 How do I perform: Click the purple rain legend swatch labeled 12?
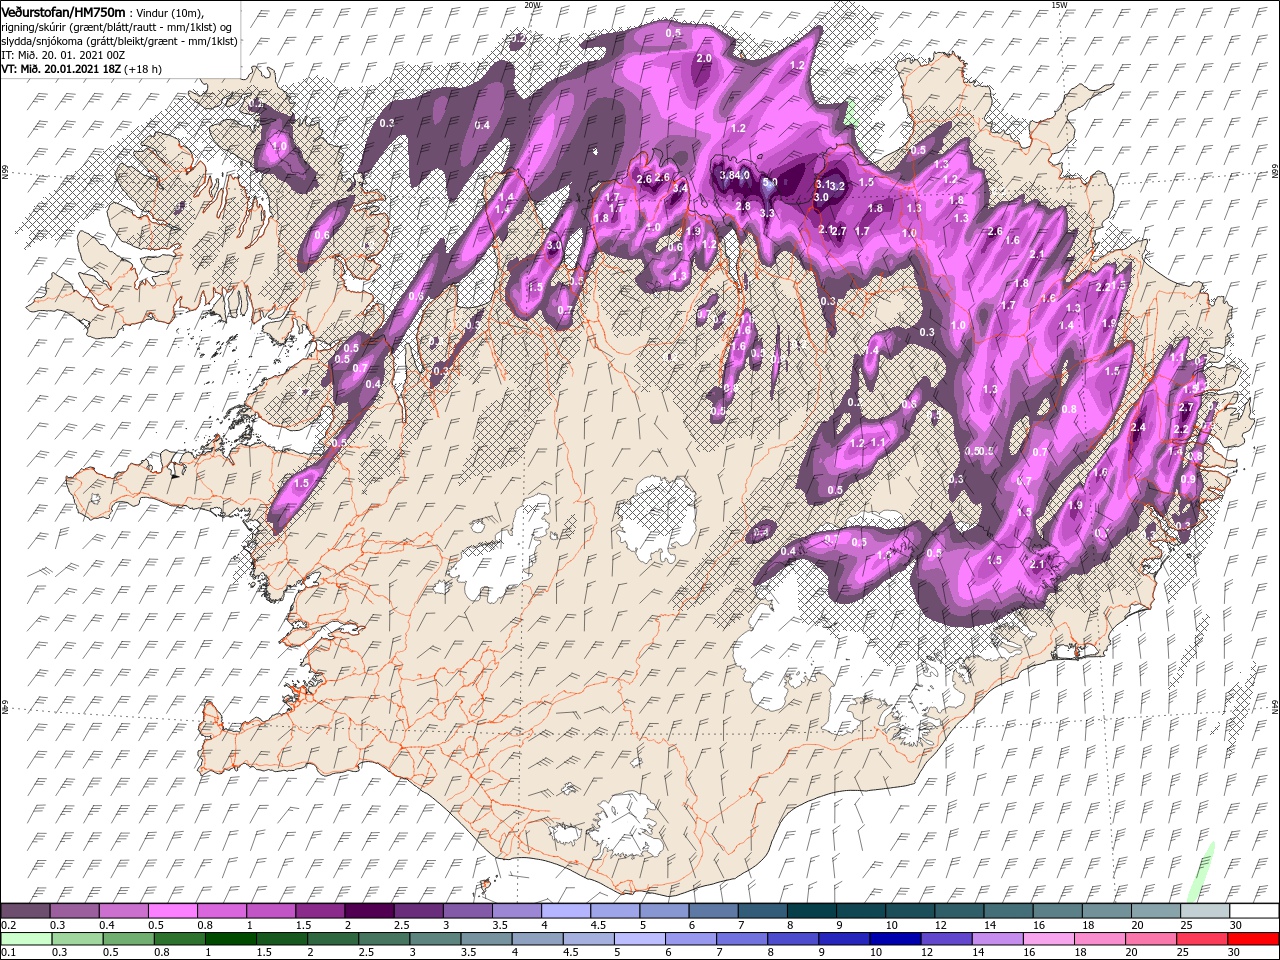point(945,938)
